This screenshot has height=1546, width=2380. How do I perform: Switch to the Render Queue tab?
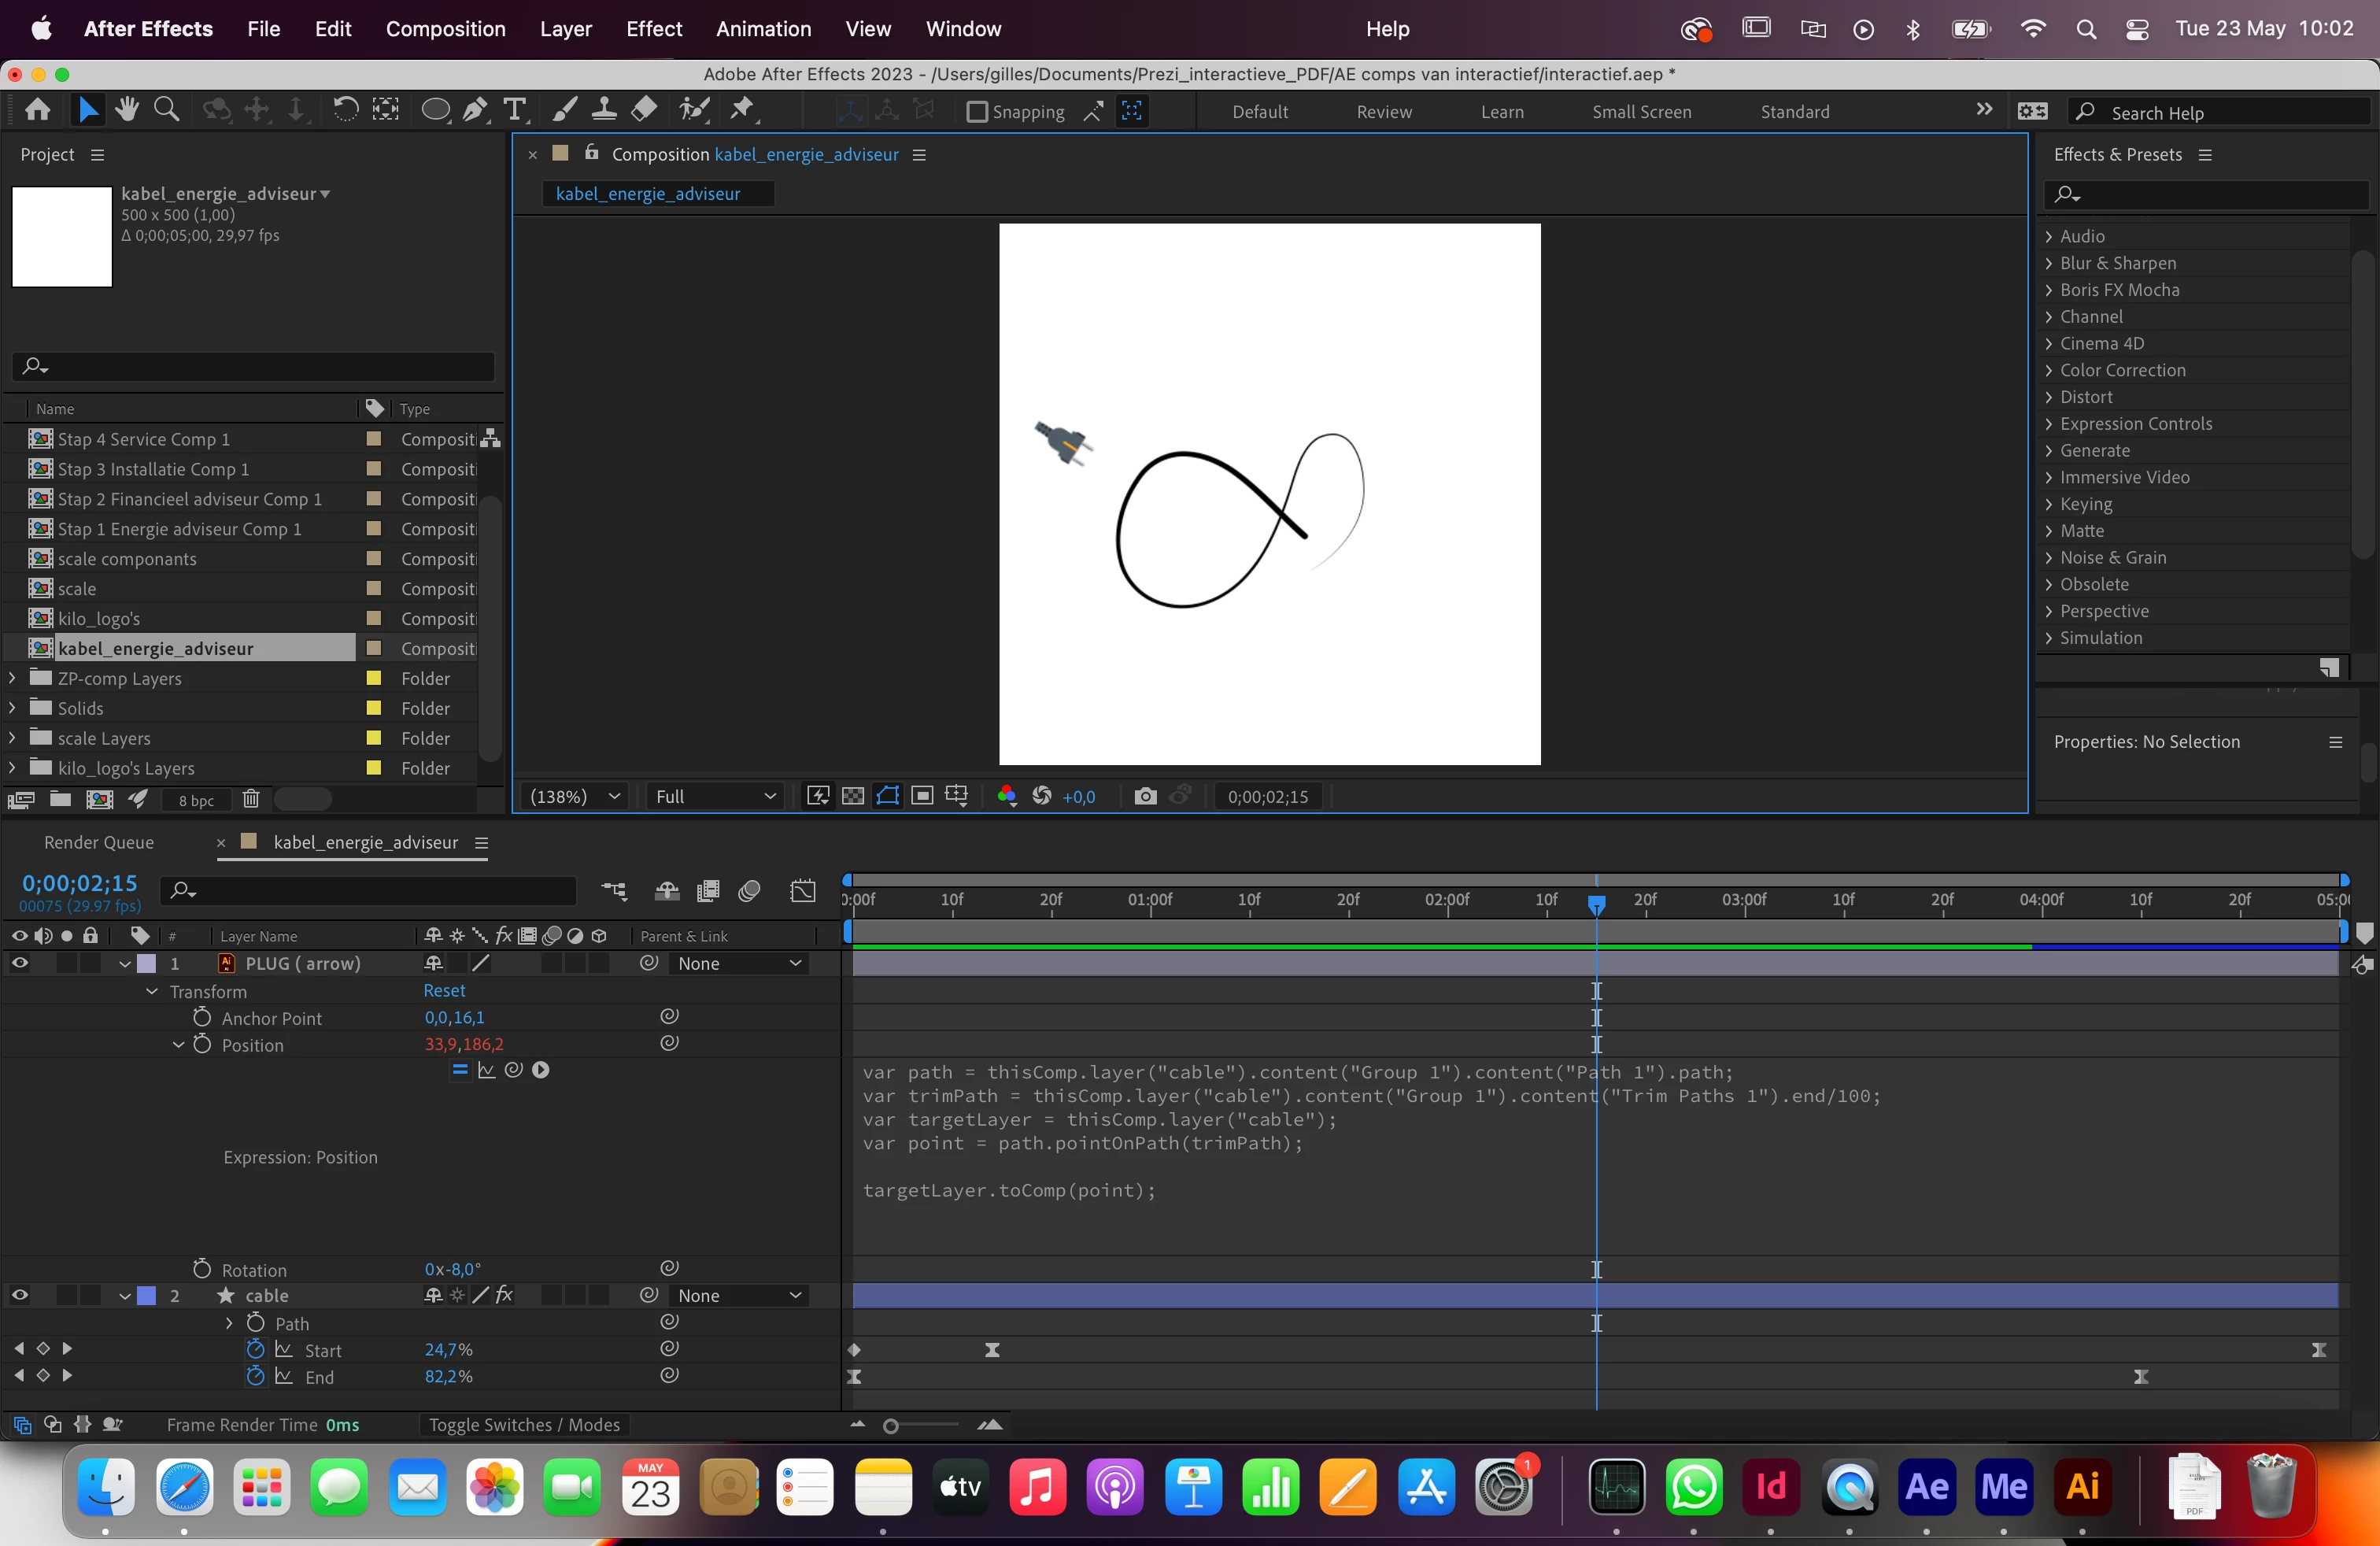click(99, 842)
